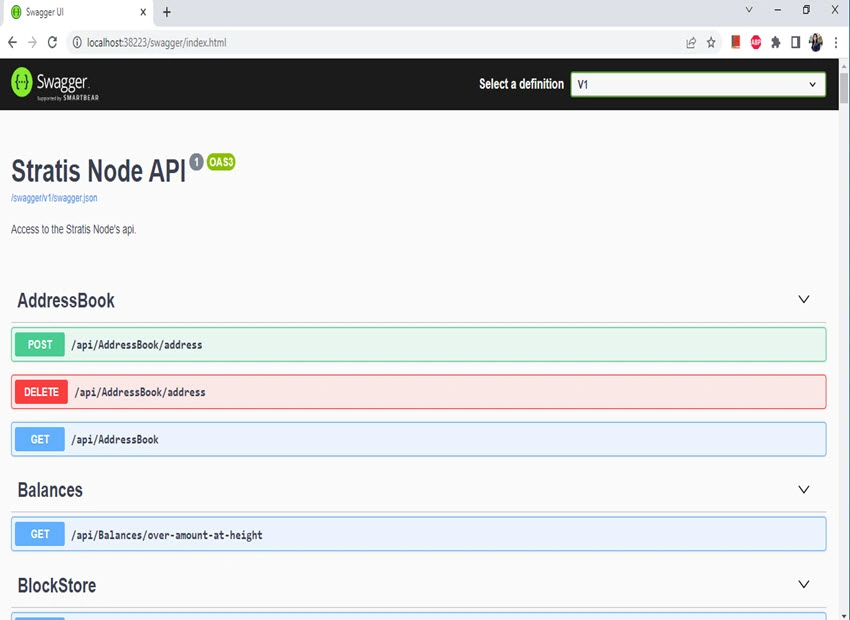Expand DELETE /api/AddressBook/address endpoint
Screen dimensions: 850x620
(x=418, y=392)
